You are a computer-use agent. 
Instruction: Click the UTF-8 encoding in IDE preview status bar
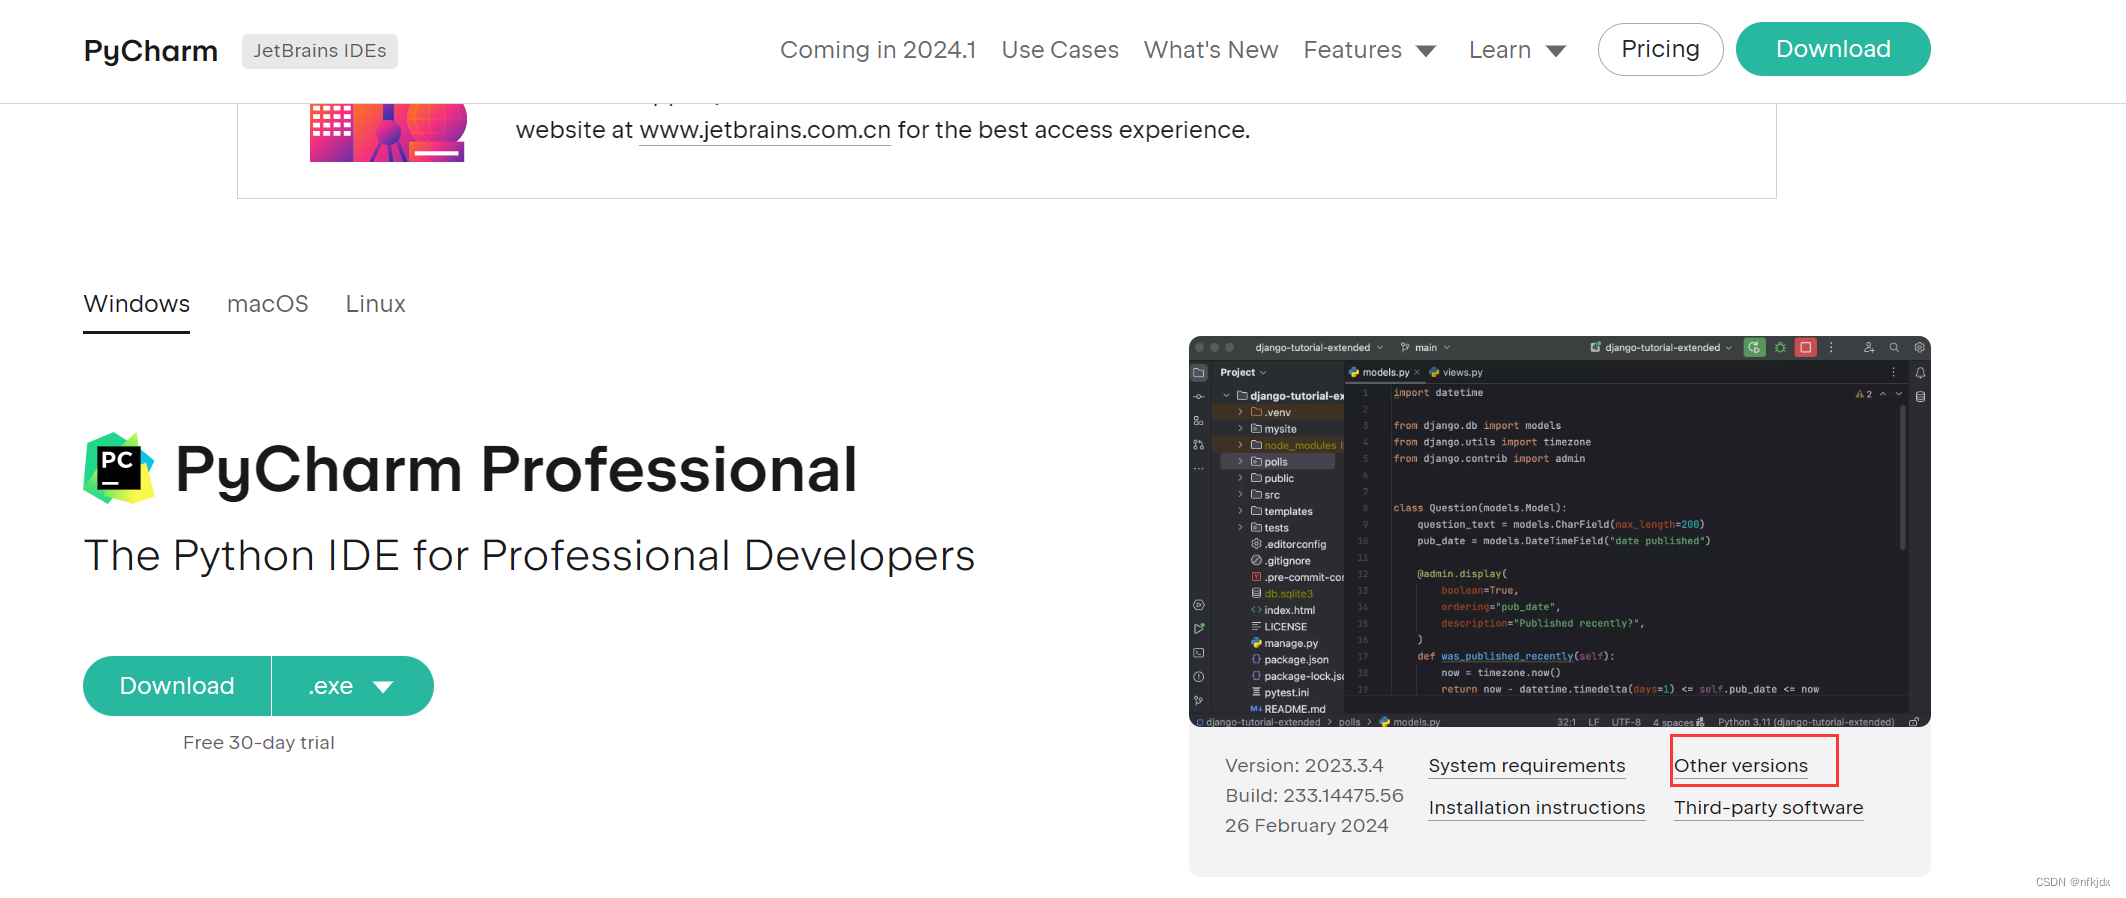tap(1626, 722)
